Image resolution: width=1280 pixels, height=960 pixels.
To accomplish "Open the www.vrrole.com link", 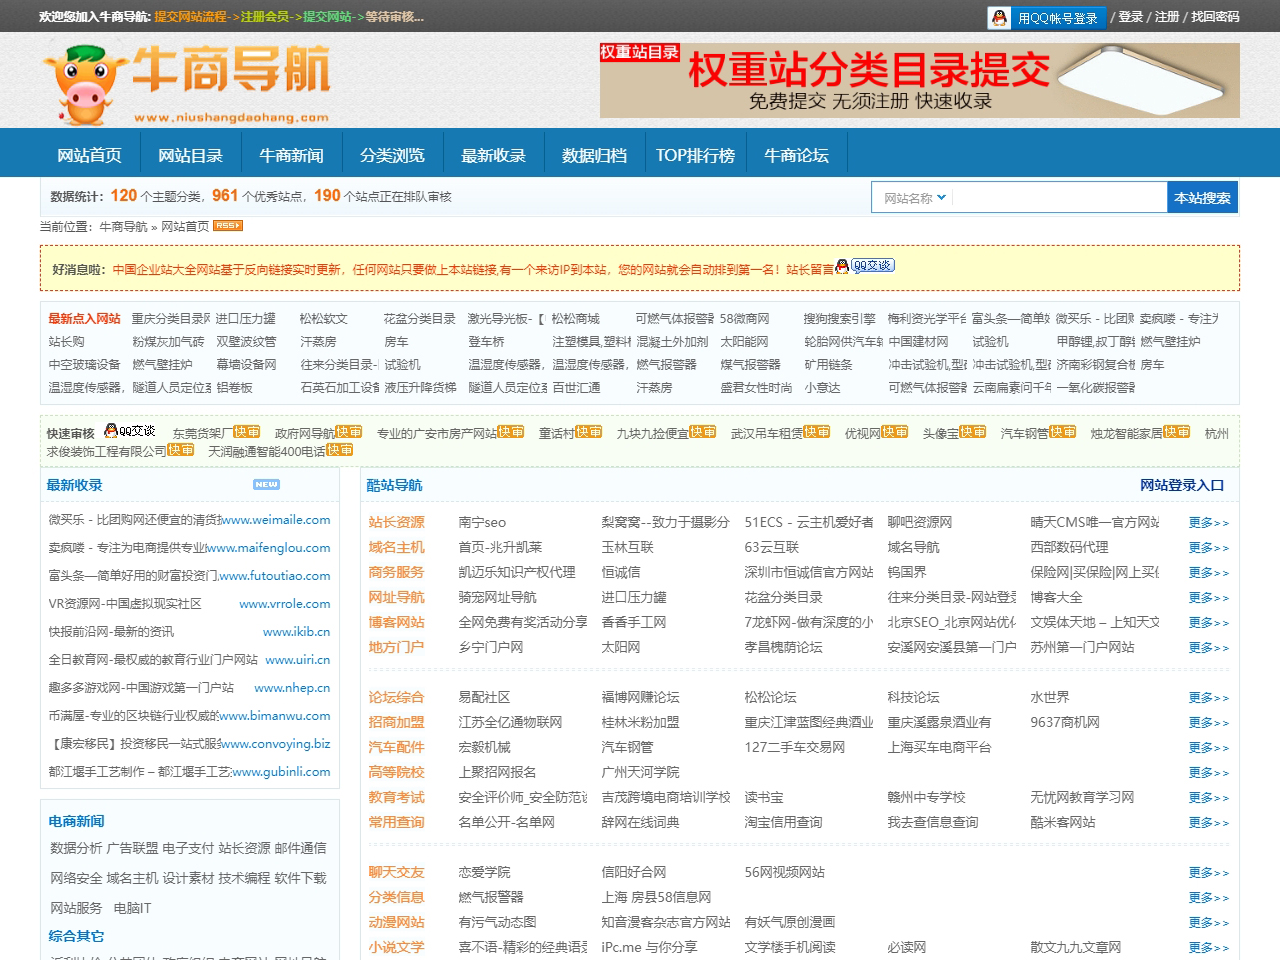I will (284, 604).
